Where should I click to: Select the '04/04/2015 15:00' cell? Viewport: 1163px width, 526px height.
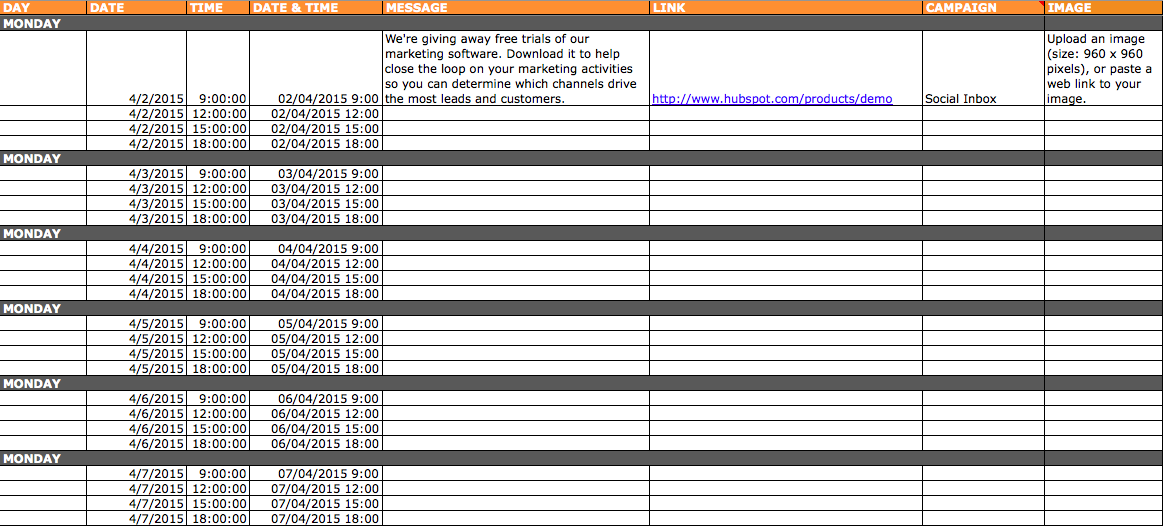pyautogui.click(x=316, y=278)
